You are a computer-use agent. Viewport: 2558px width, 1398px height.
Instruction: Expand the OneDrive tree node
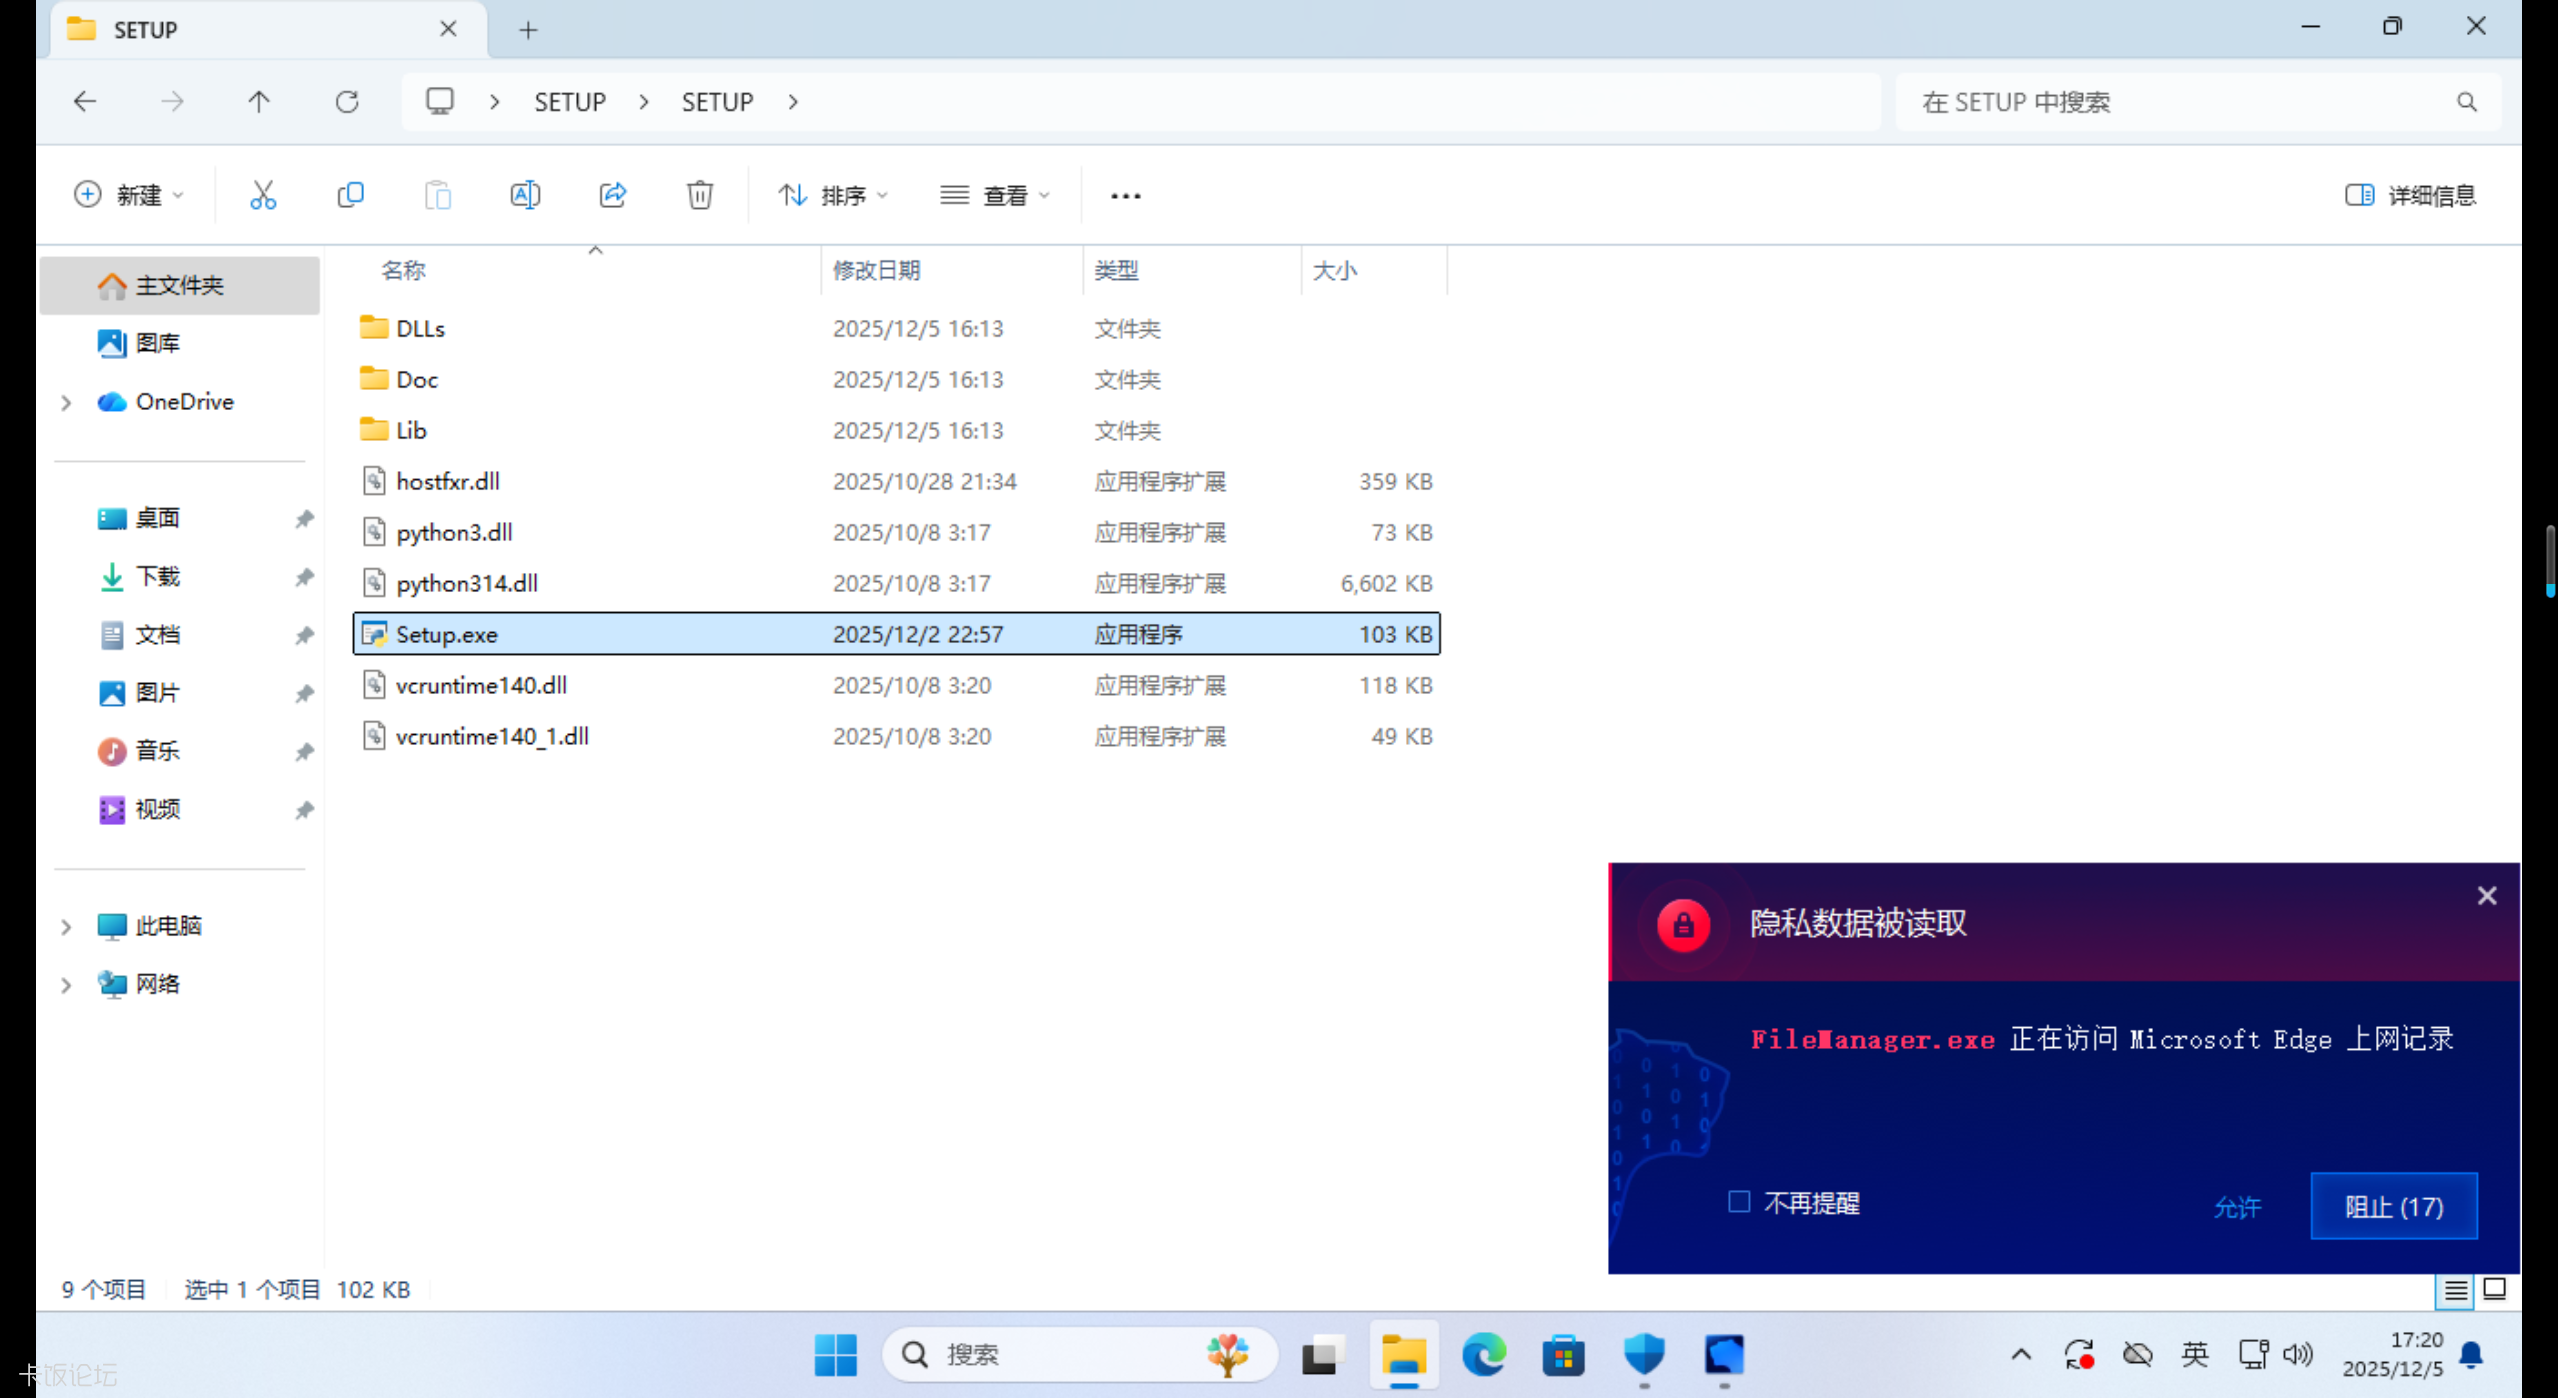pos(66,402)
